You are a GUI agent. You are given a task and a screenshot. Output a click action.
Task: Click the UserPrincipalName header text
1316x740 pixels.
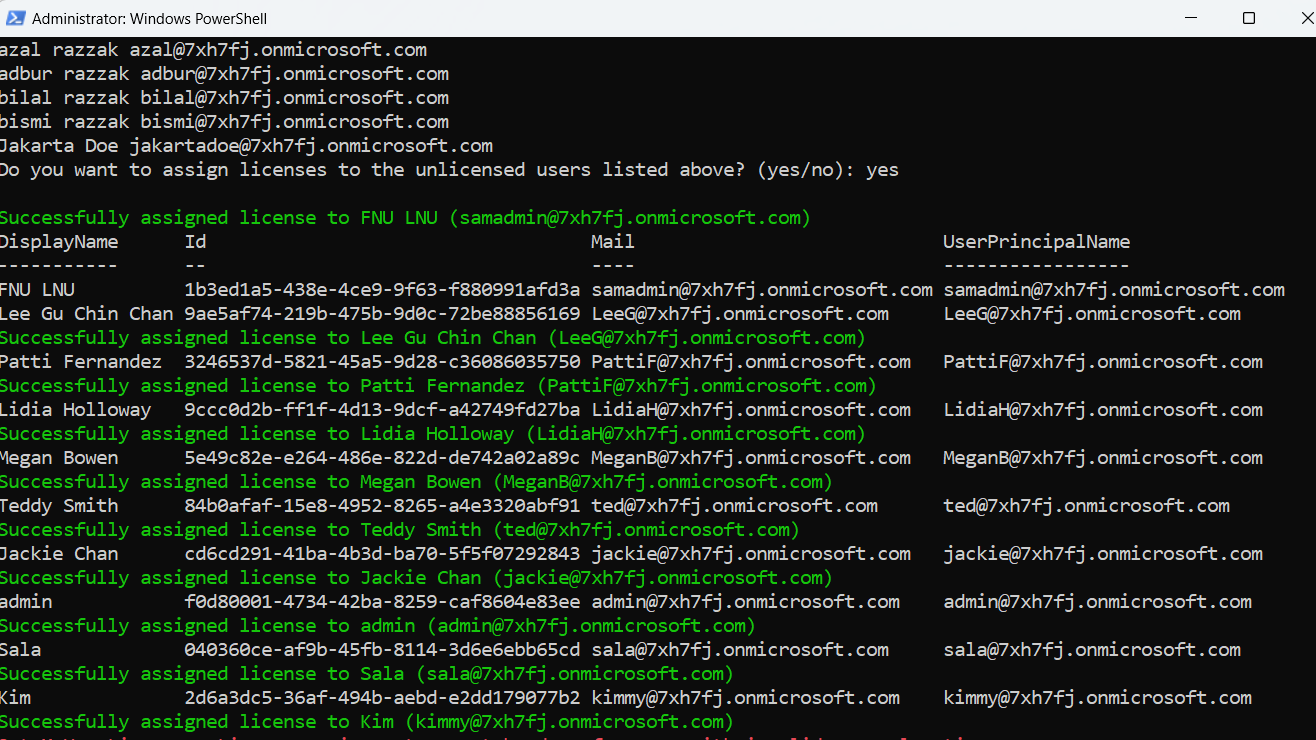click(1037, 241)
